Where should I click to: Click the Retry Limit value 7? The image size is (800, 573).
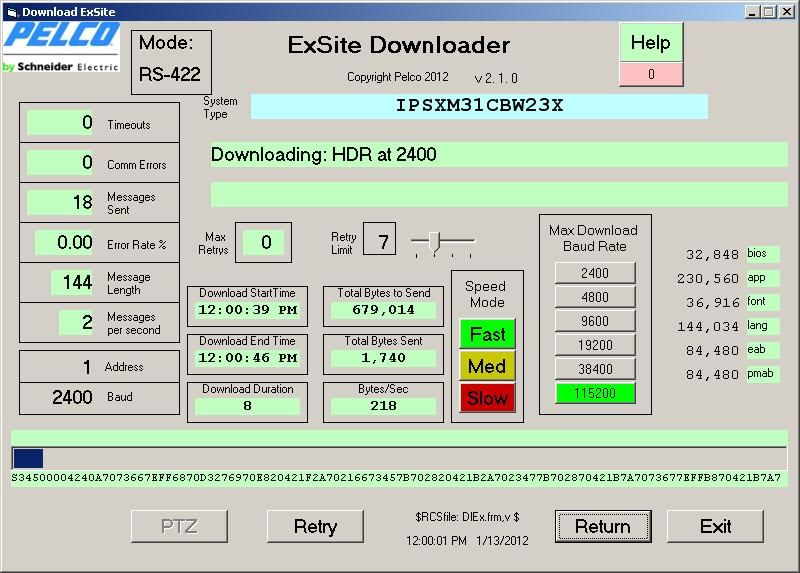(380, 239)
